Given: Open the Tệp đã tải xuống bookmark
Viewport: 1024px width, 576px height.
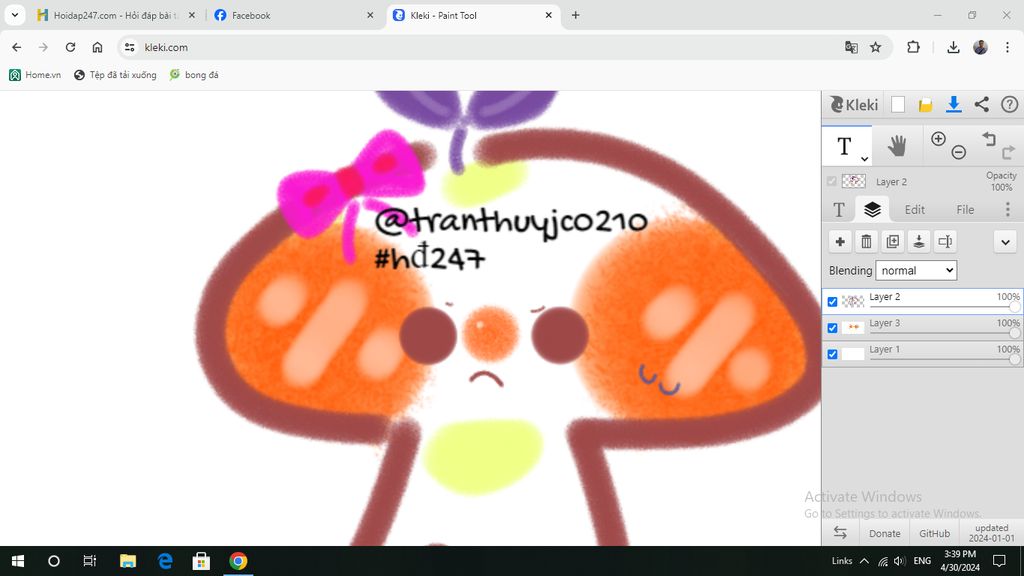Looking at the screenshot, I should [116, 75].
